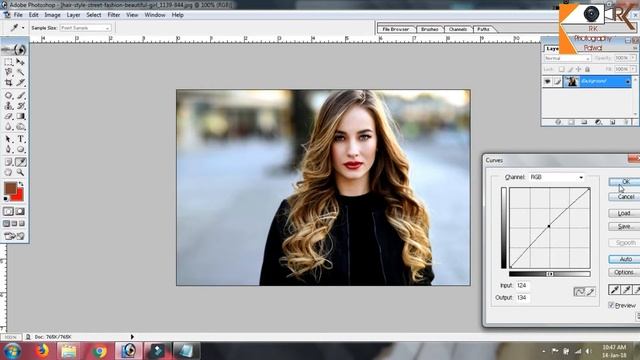The image size is (640, 360).
Task: Select the Shape tool
Action: pyautogui.click(x=20, y=149)
